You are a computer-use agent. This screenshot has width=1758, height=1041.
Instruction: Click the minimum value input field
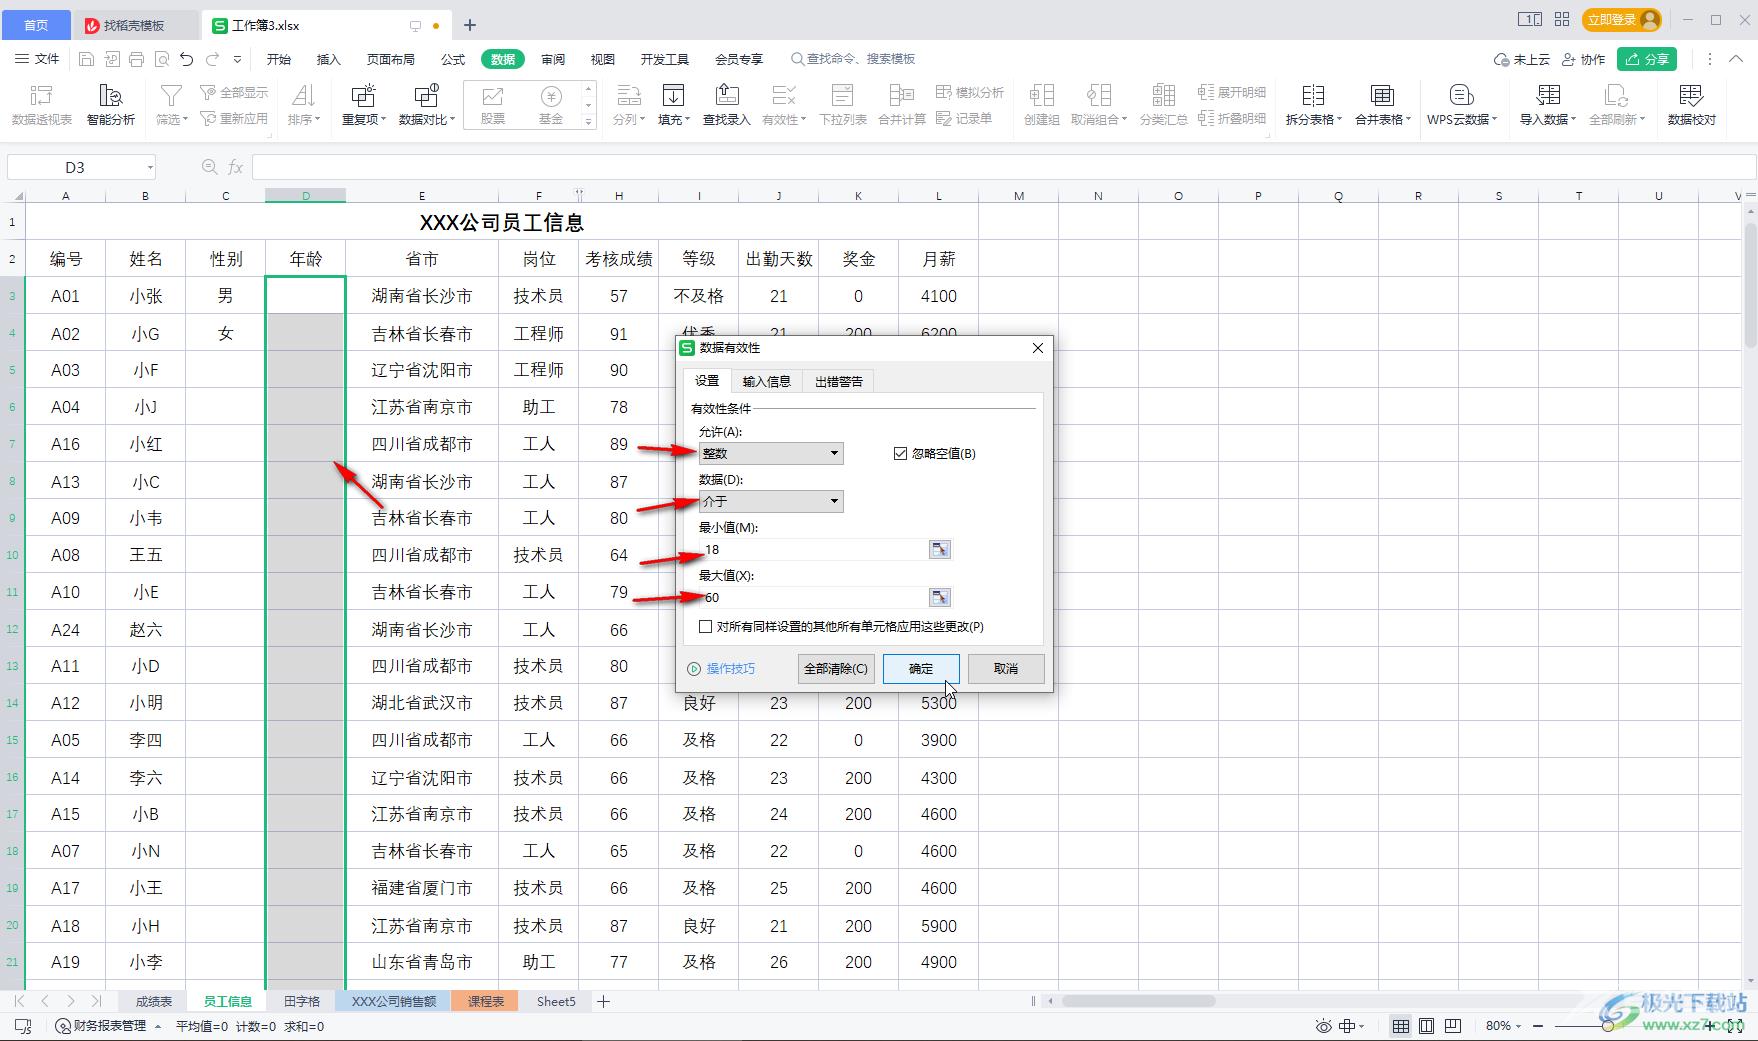(814, 549)
